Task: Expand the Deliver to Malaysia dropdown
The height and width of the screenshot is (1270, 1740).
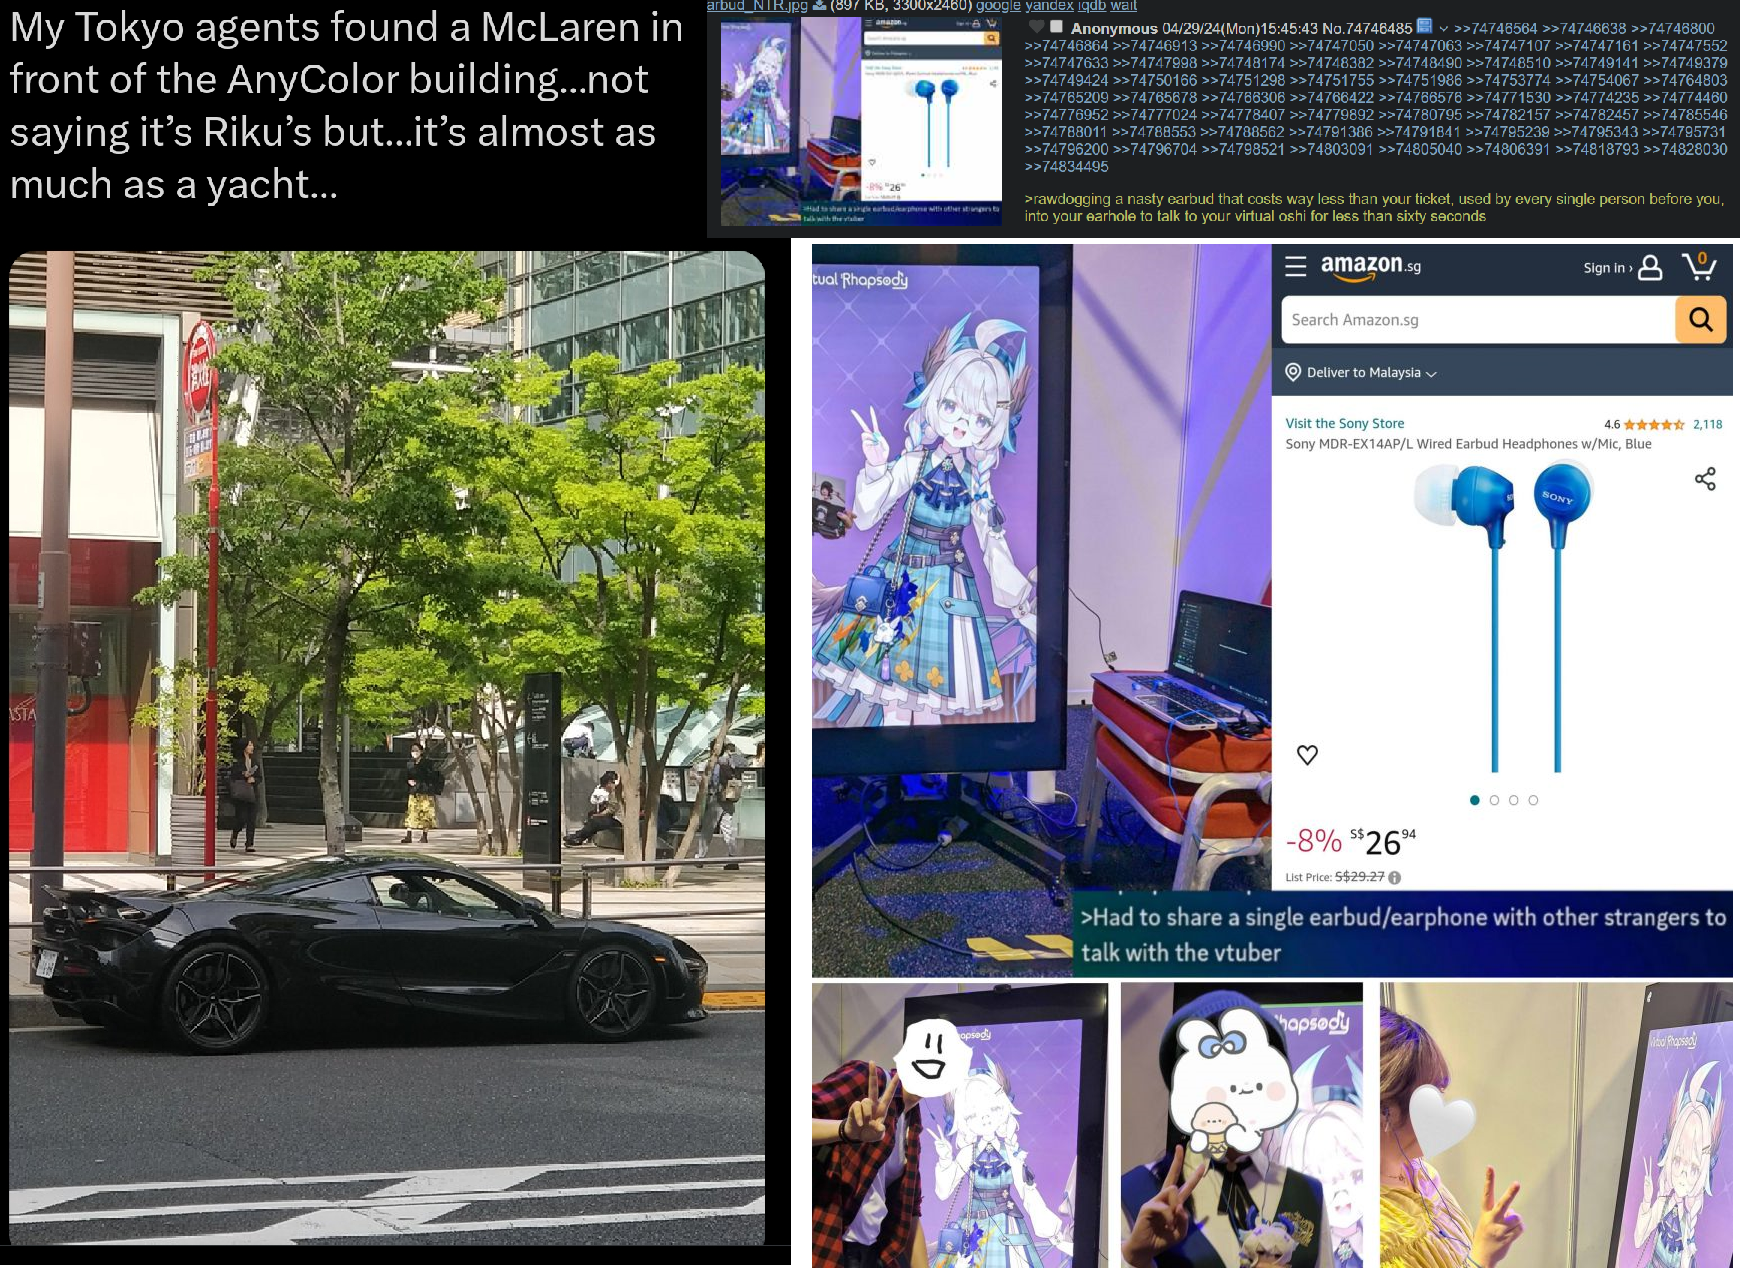Action: click(1431, 374)
